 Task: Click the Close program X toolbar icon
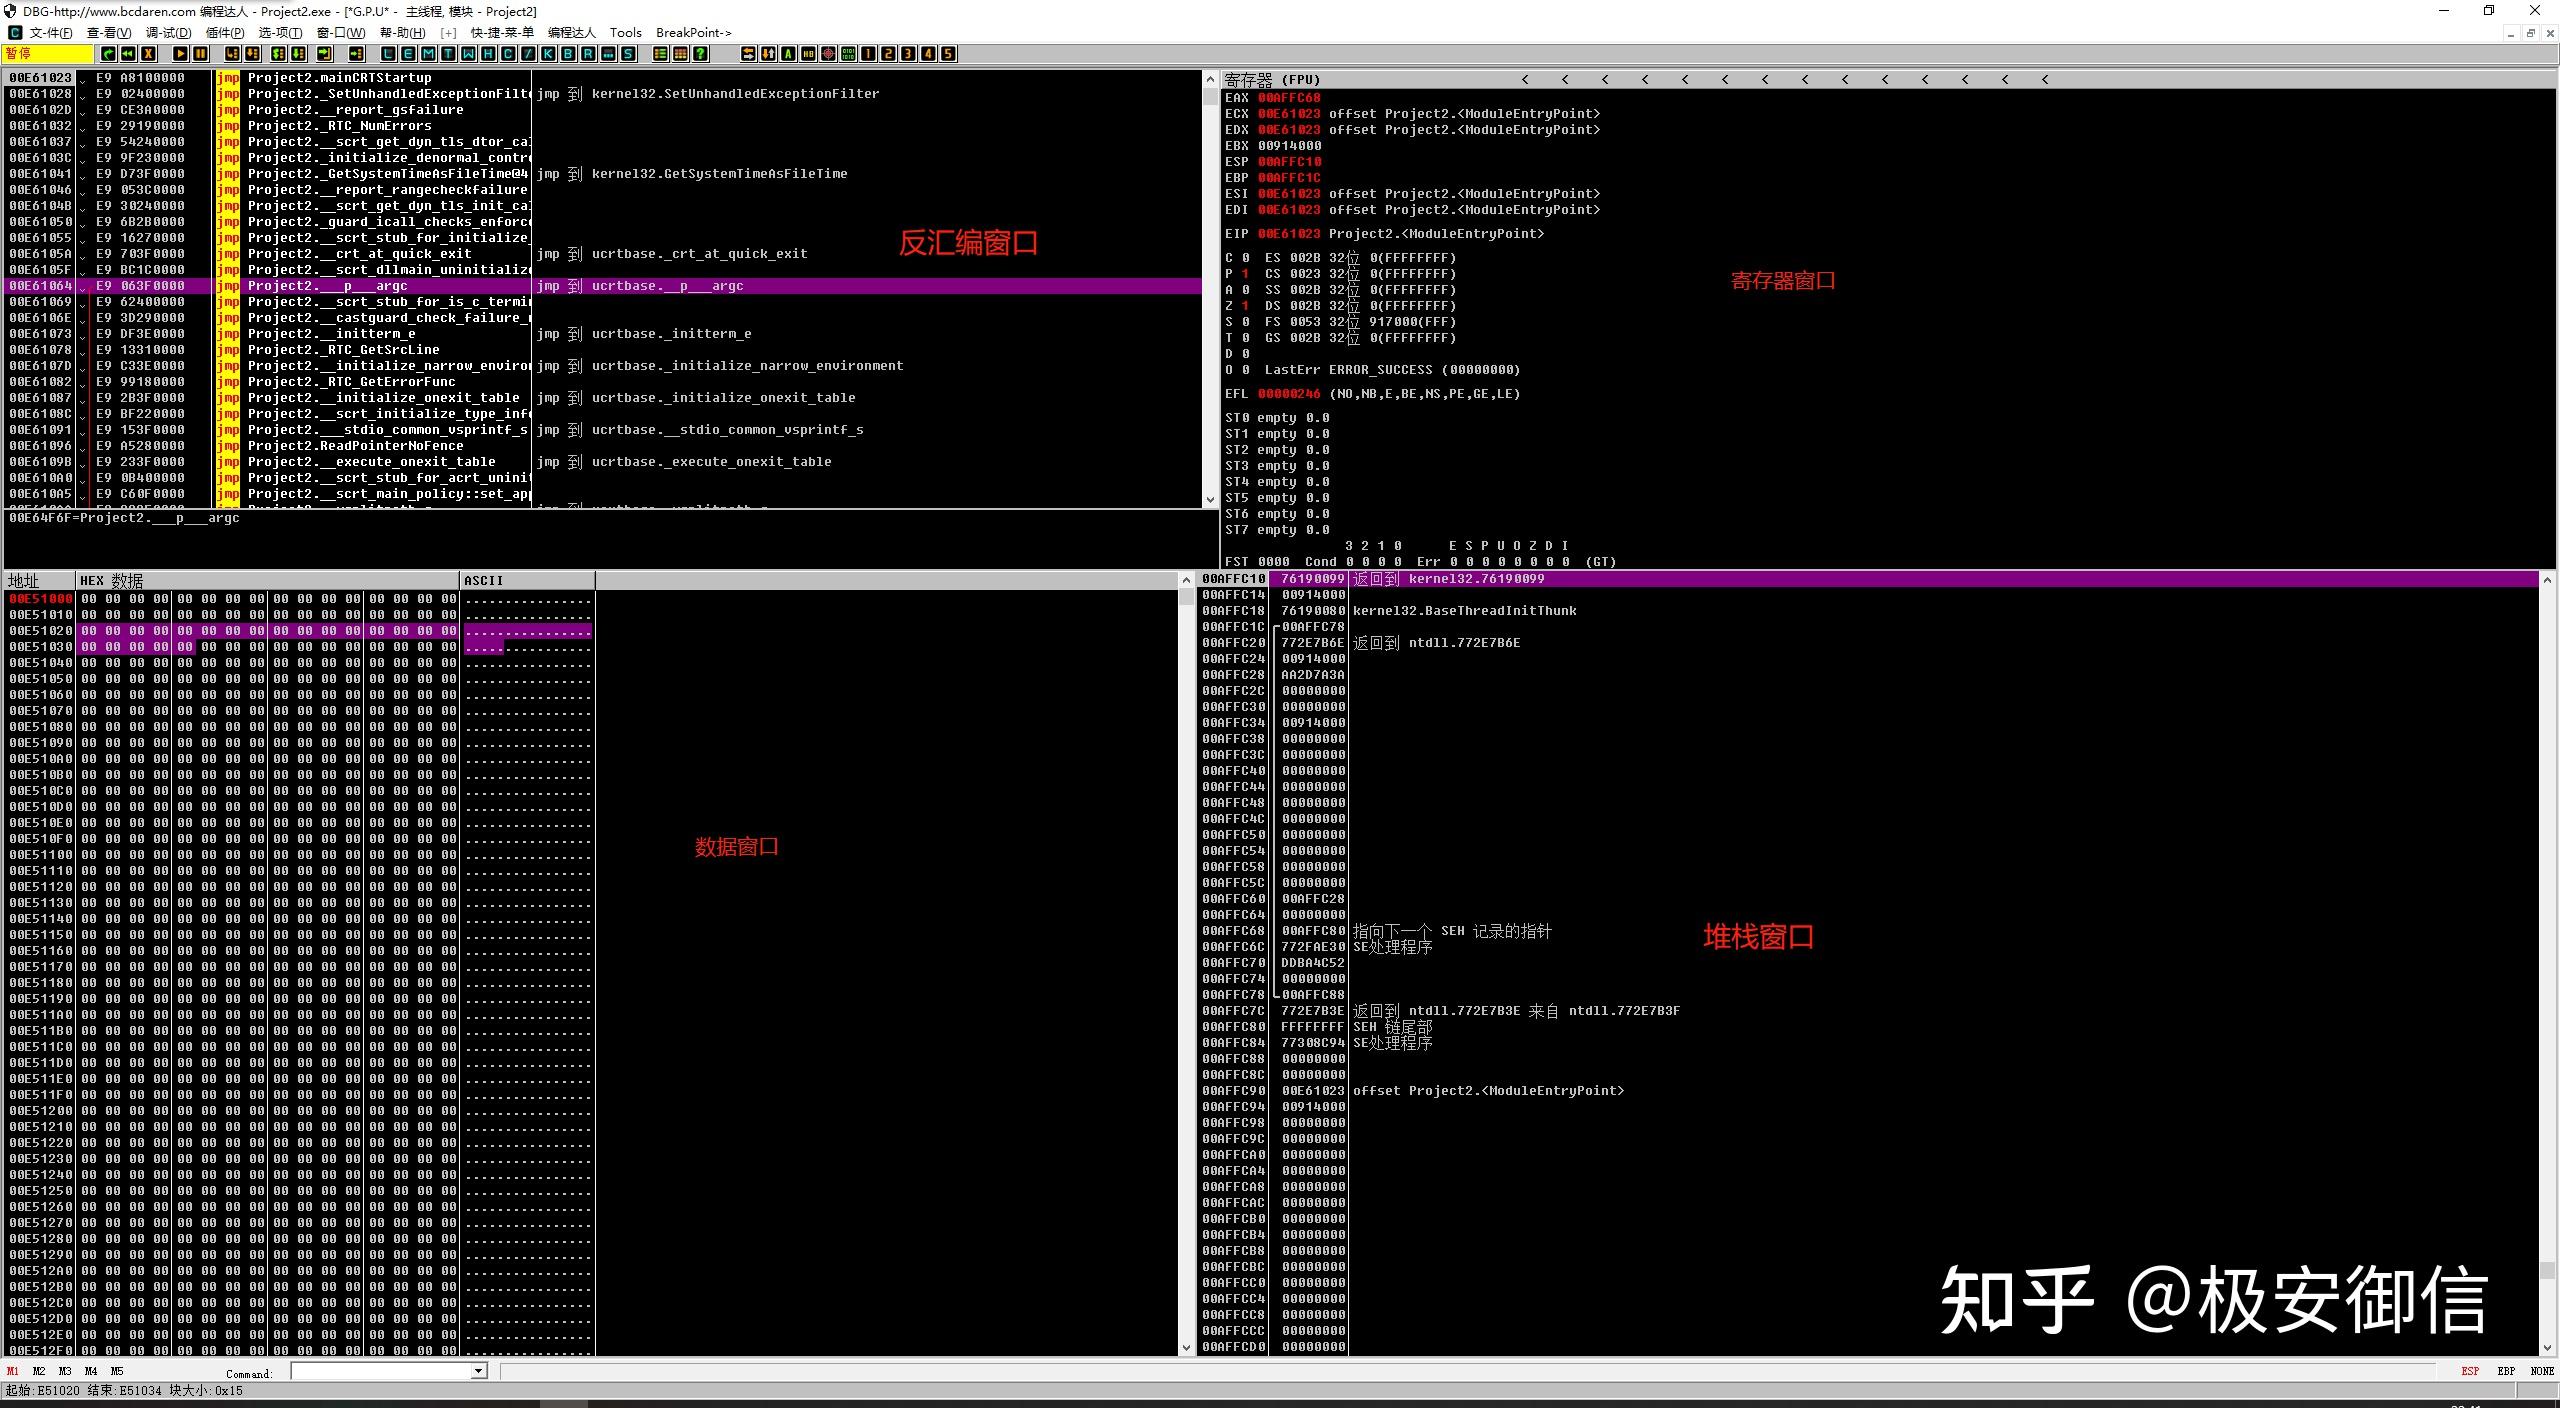pyautogui.click(x=148, y=54)
